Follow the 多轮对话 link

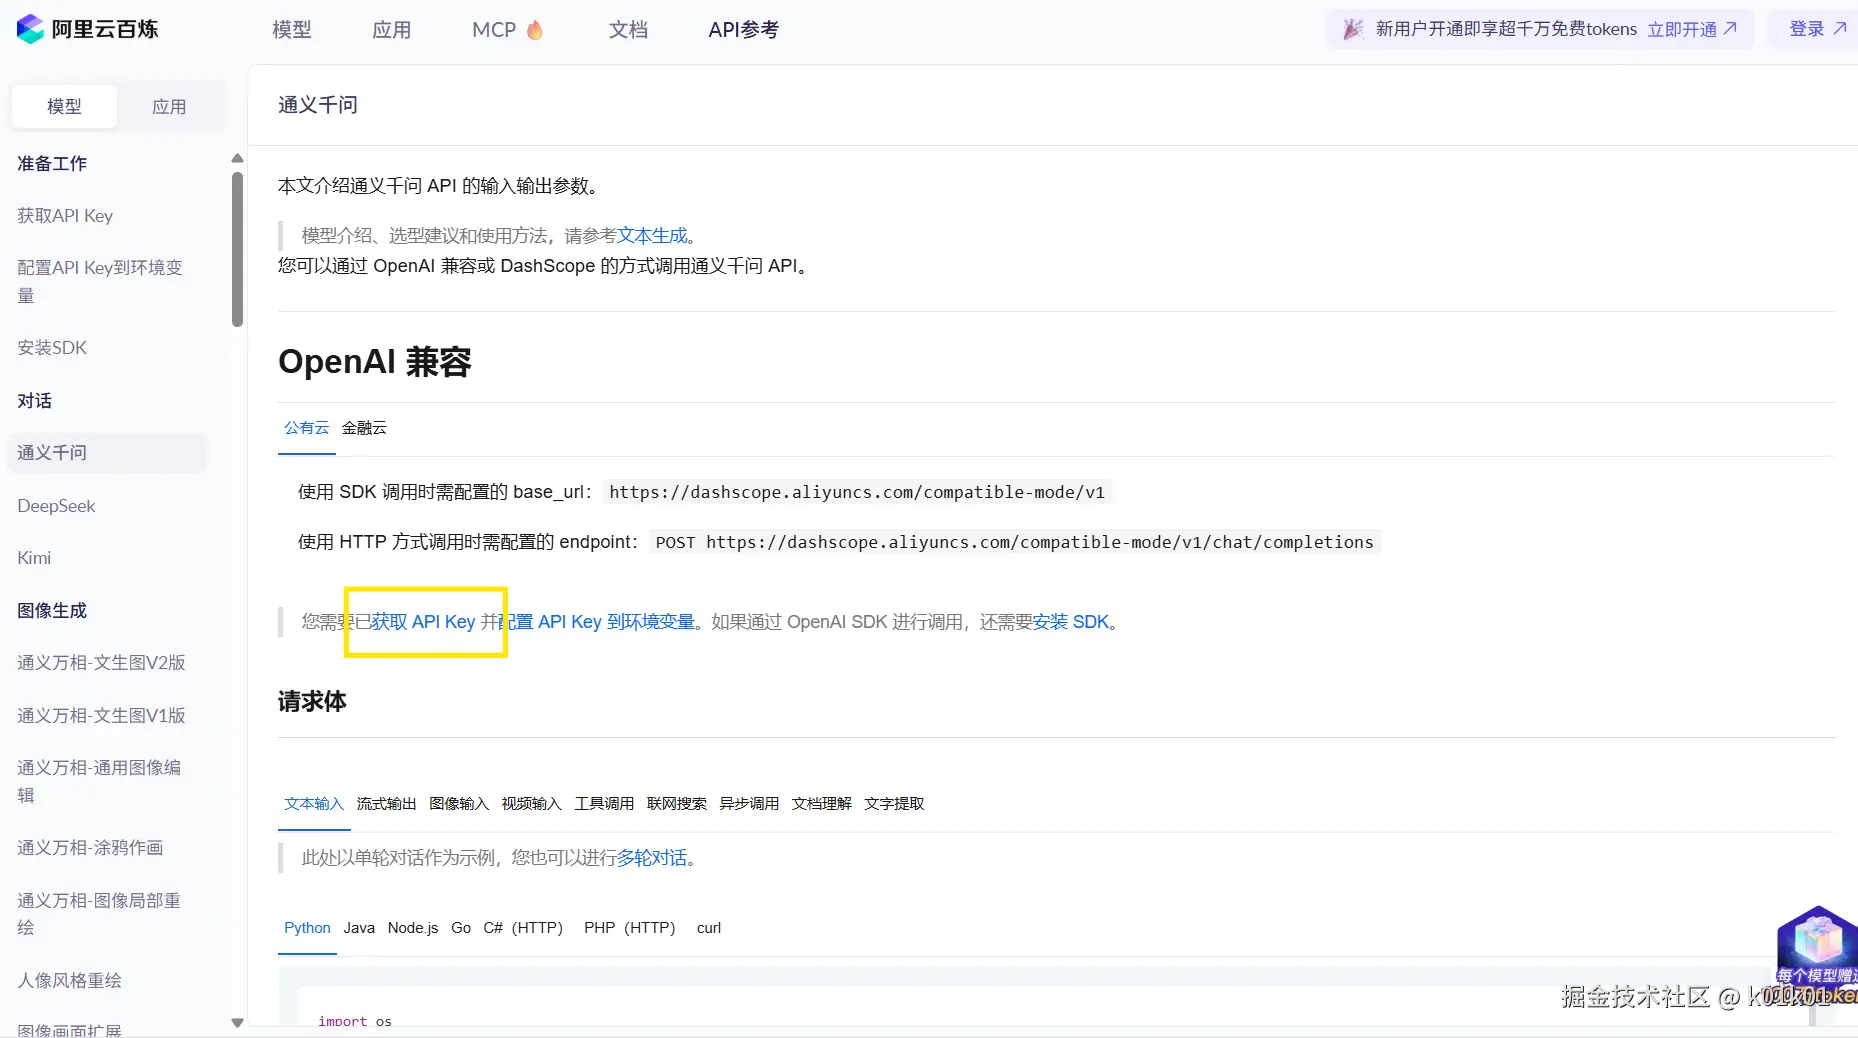click(652, 858)
